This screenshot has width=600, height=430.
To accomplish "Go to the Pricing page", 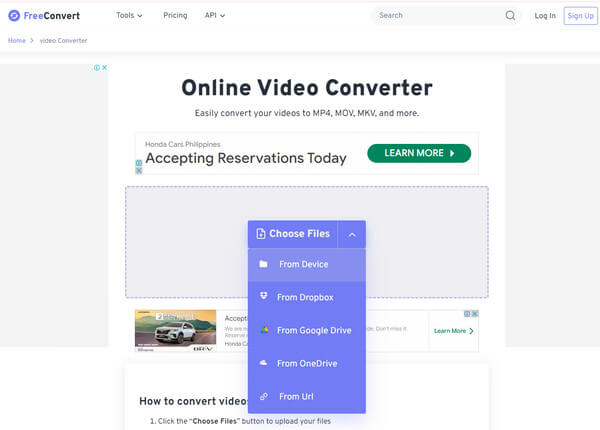I will [x=175, y=15].
